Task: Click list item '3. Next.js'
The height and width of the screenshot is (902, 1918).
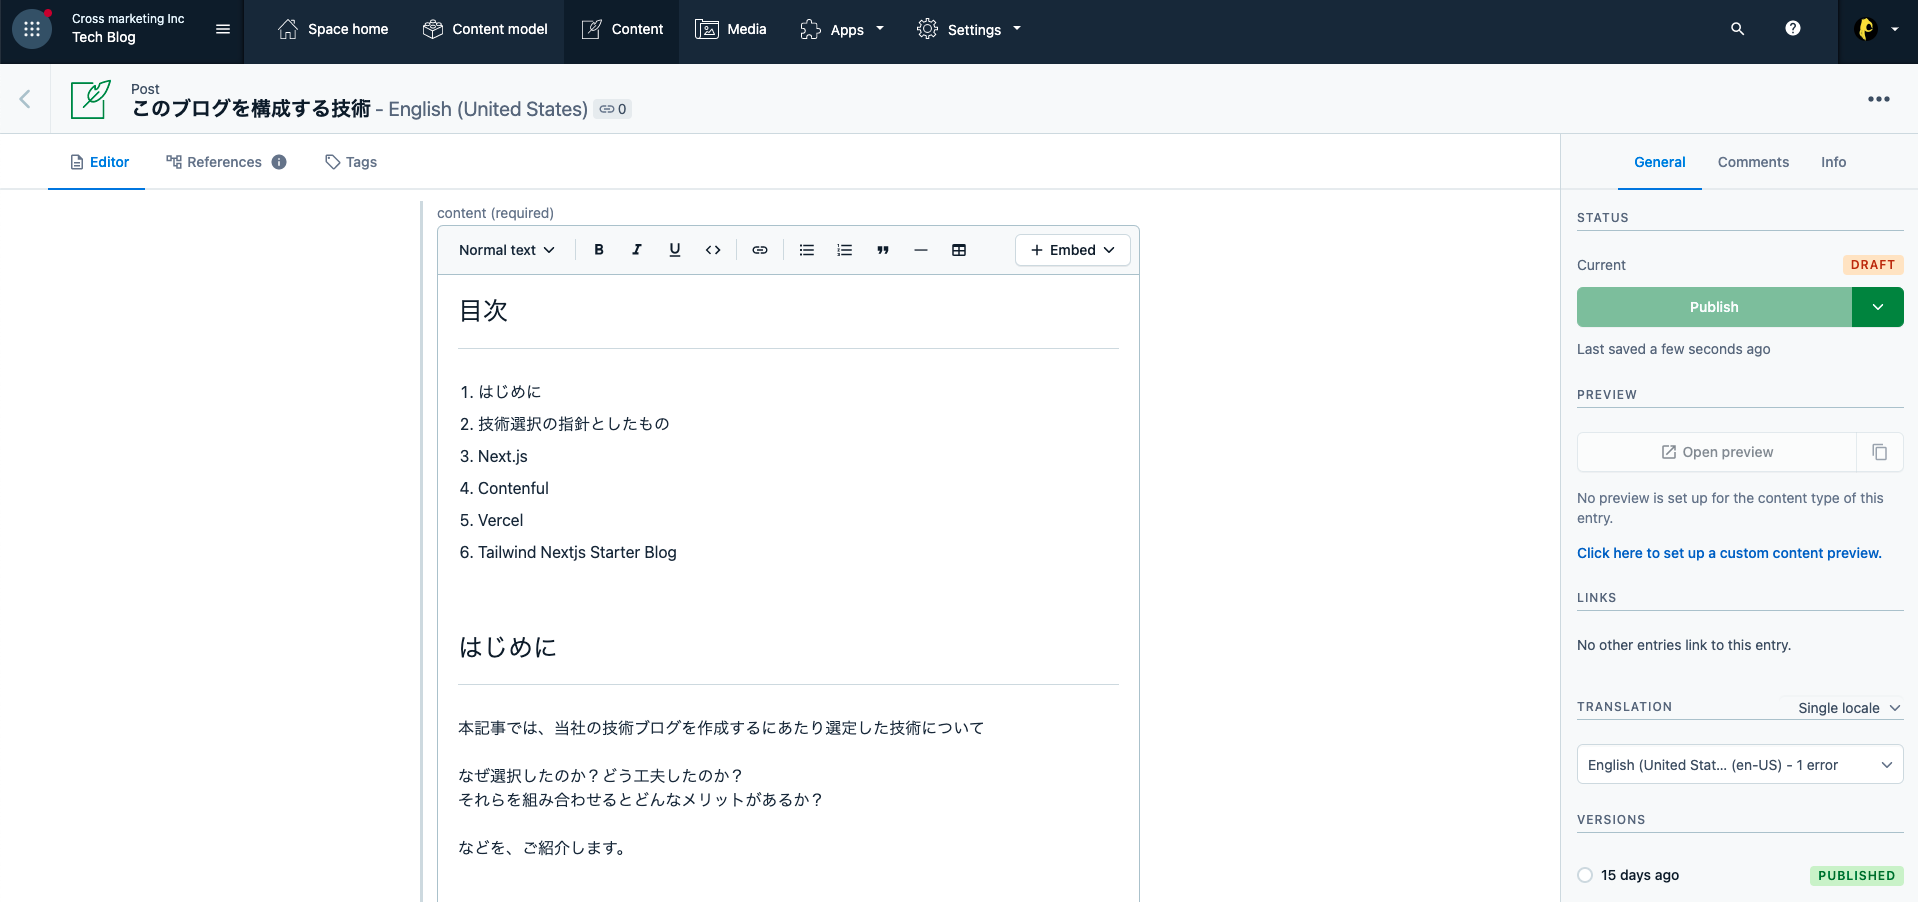Action: tap(494, 456)
